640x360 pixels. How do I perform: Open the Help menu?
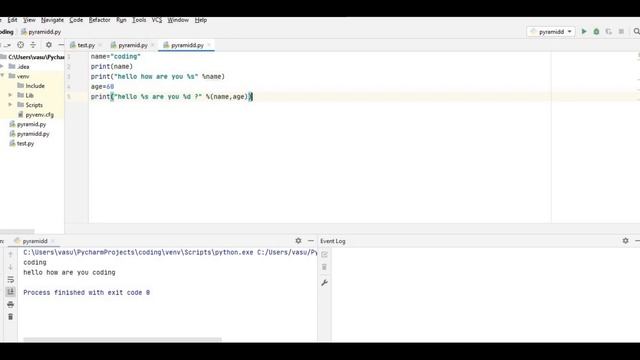pyautogui.click(x=200, y=20)
